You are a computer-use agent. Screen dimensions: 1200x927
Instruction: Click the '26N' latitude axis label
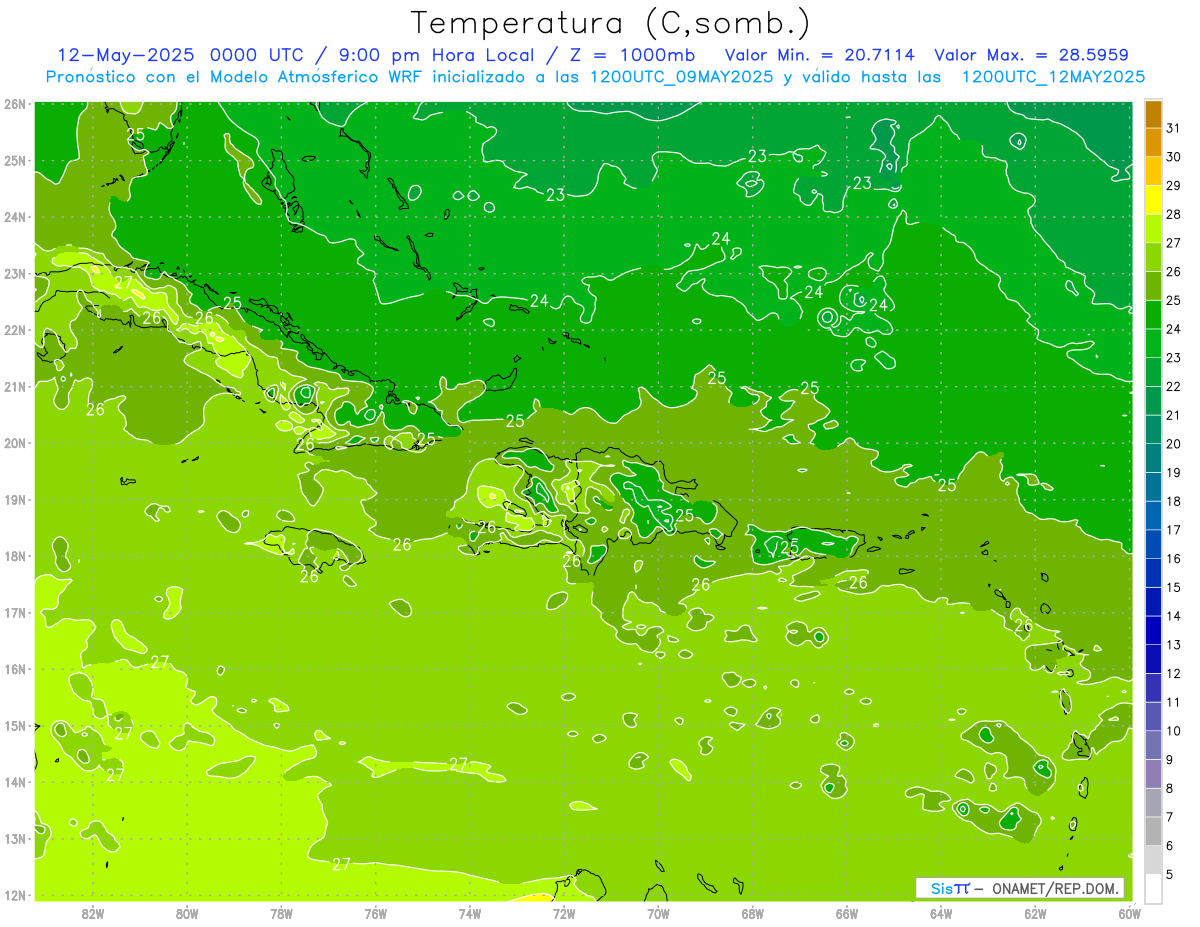(x=15, y=104)
